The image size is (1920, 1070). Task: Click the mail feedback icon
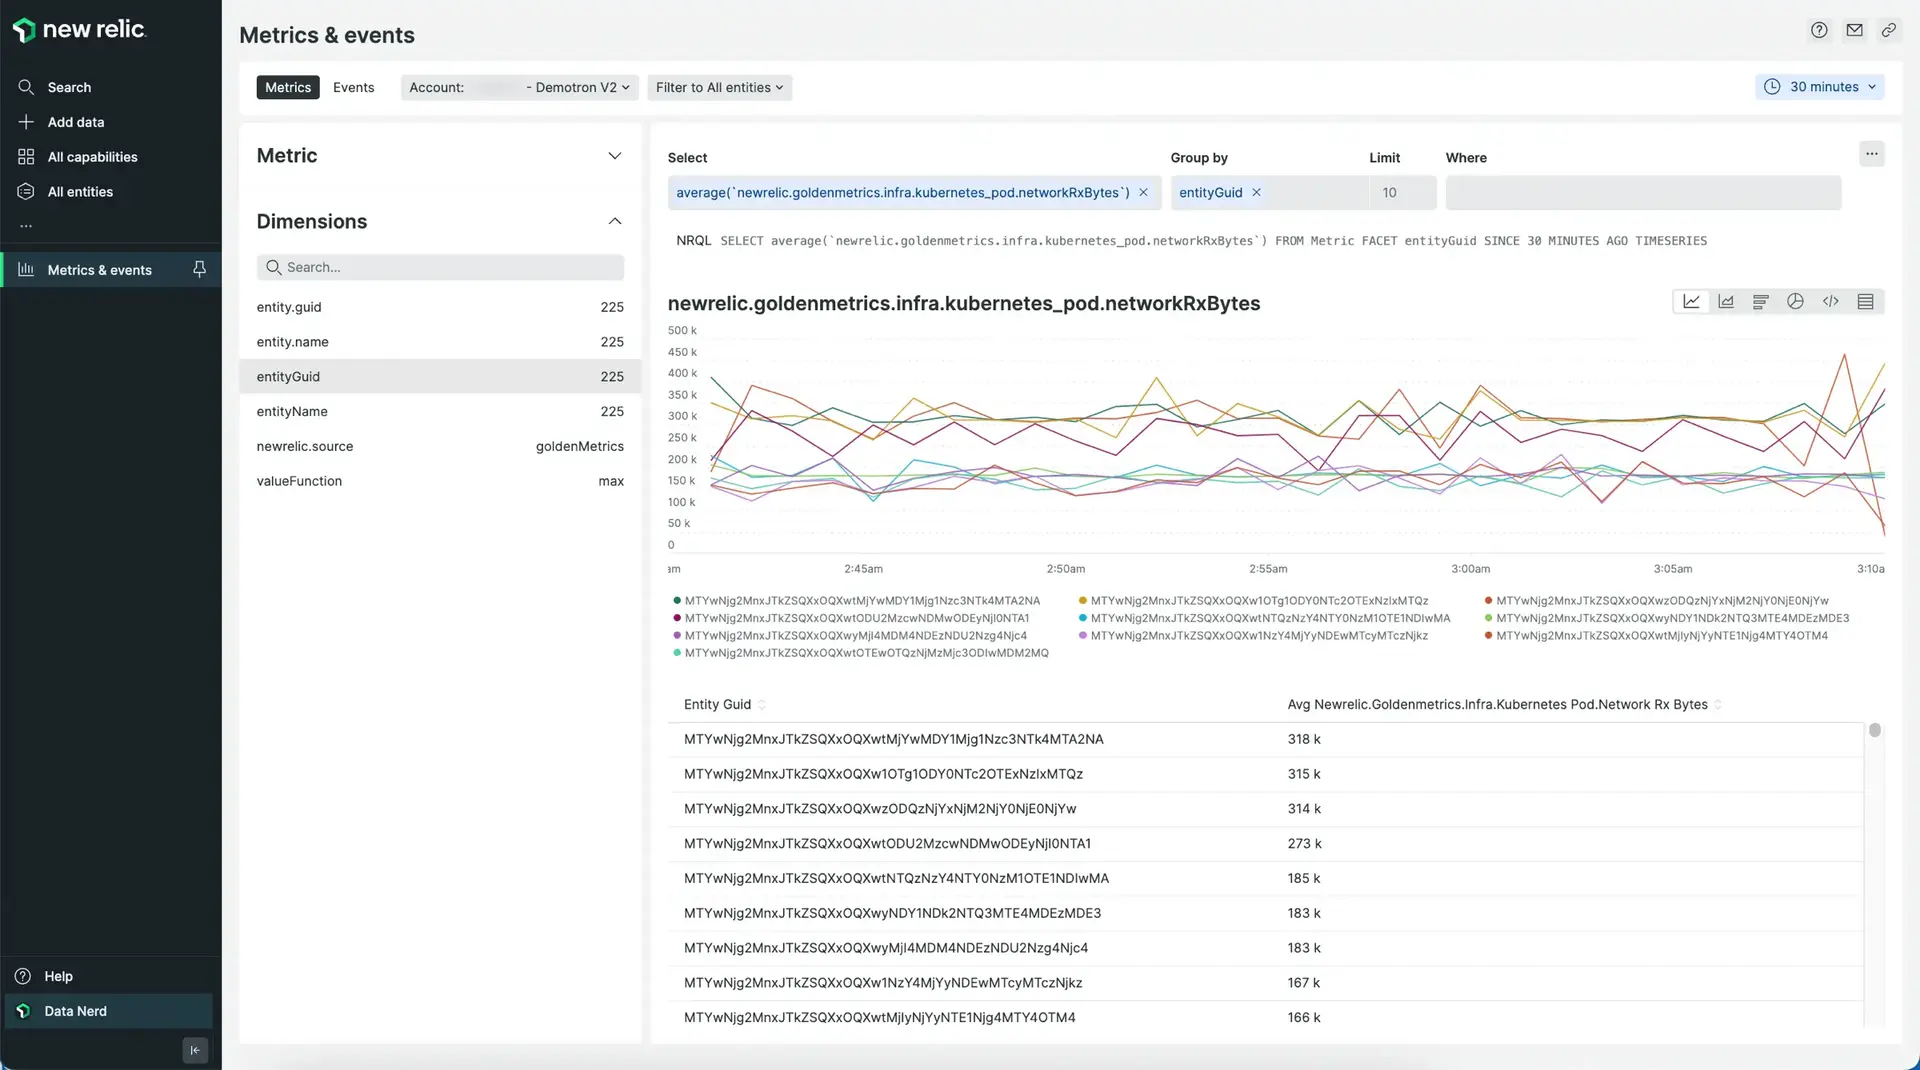[1854, 30]
